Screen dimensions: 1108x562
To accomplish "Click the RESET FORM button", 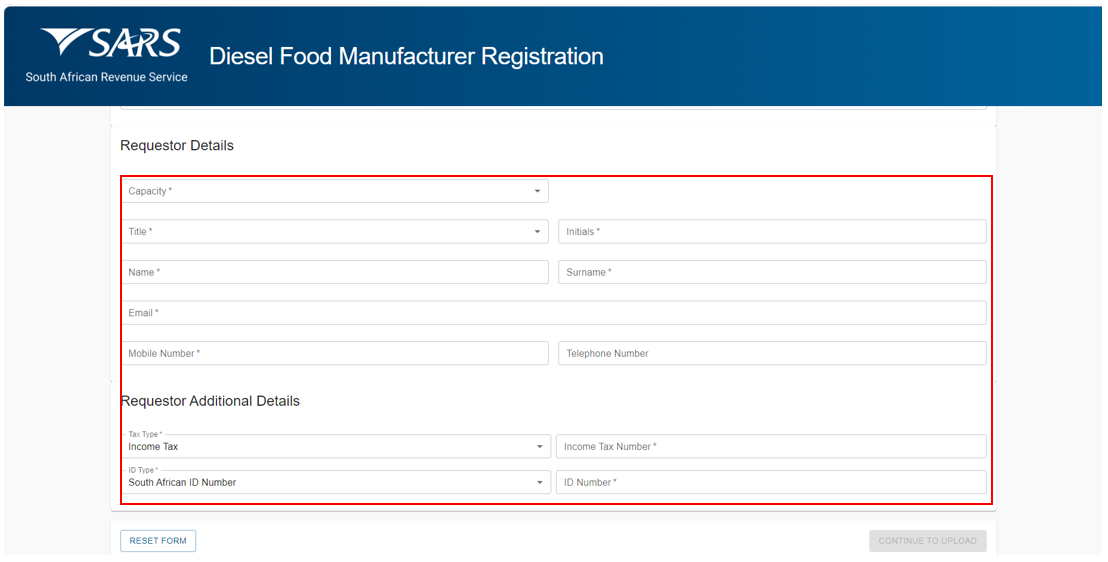I will [158, 541].
